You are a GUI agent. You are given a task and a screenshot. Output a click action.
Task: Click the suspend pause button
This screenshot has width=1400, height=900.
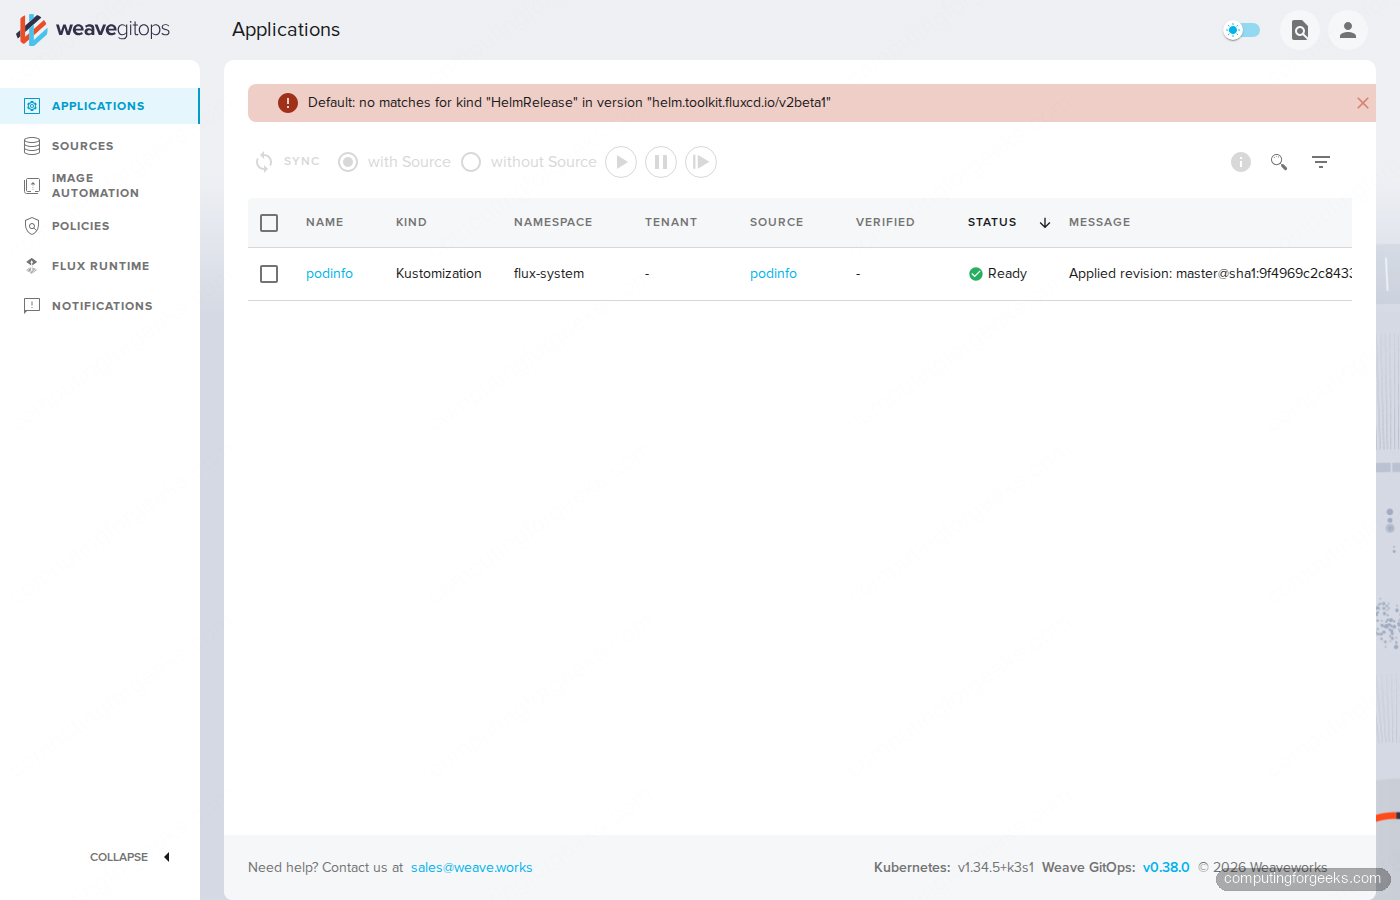(661, 162)
